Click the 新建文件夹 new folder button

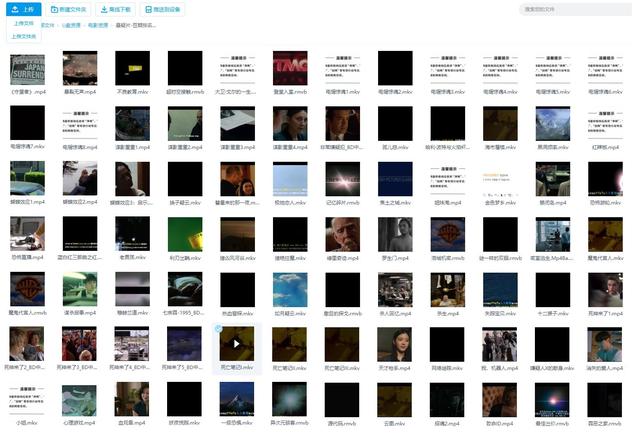pos(69,9)
